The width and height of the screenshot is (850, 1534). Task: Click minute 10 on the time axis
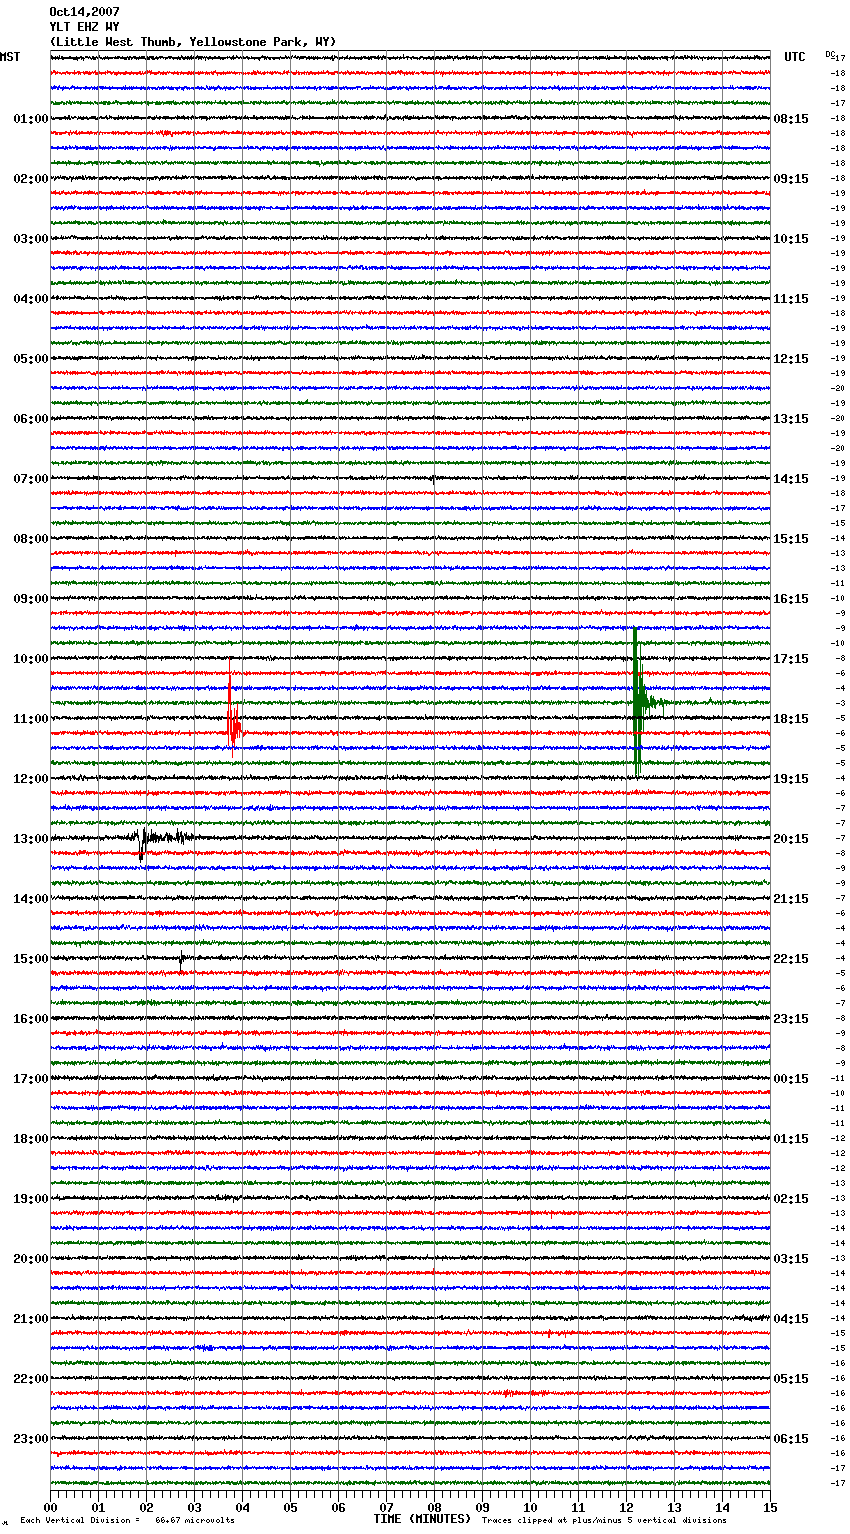[x=530, y=1507]
